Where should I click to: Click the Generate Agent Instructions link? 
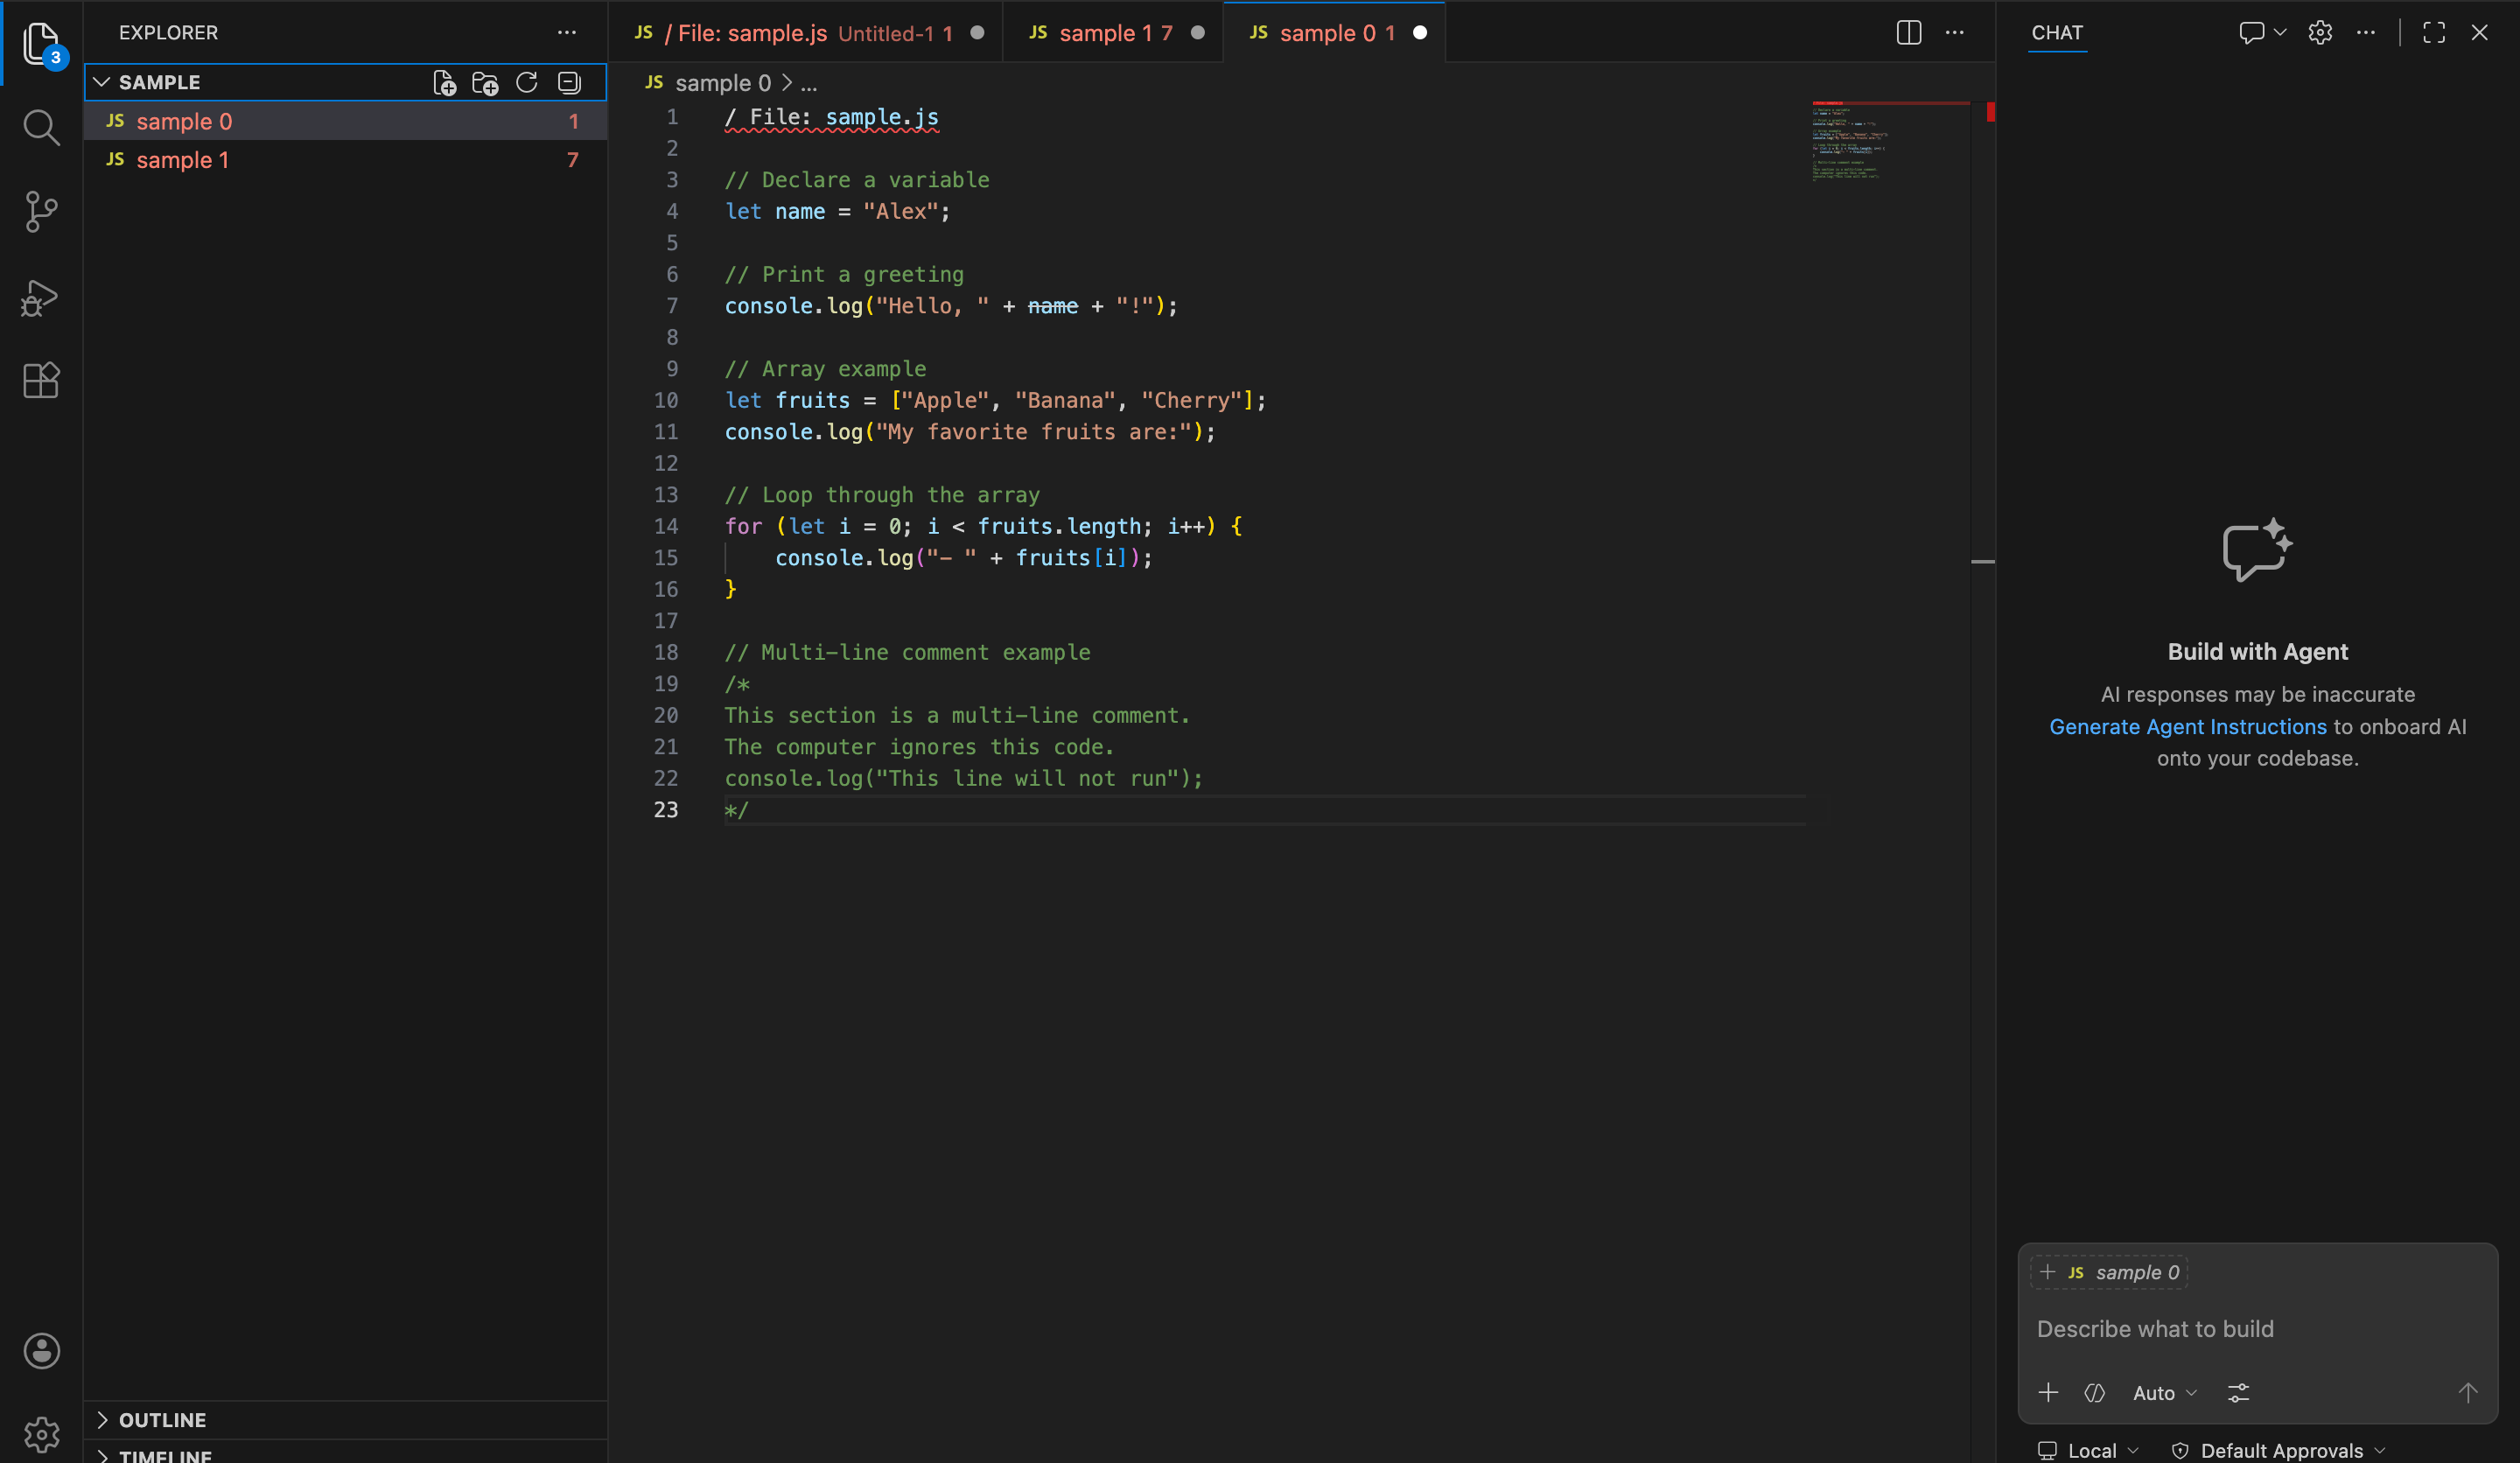(x=2187, y=727)
